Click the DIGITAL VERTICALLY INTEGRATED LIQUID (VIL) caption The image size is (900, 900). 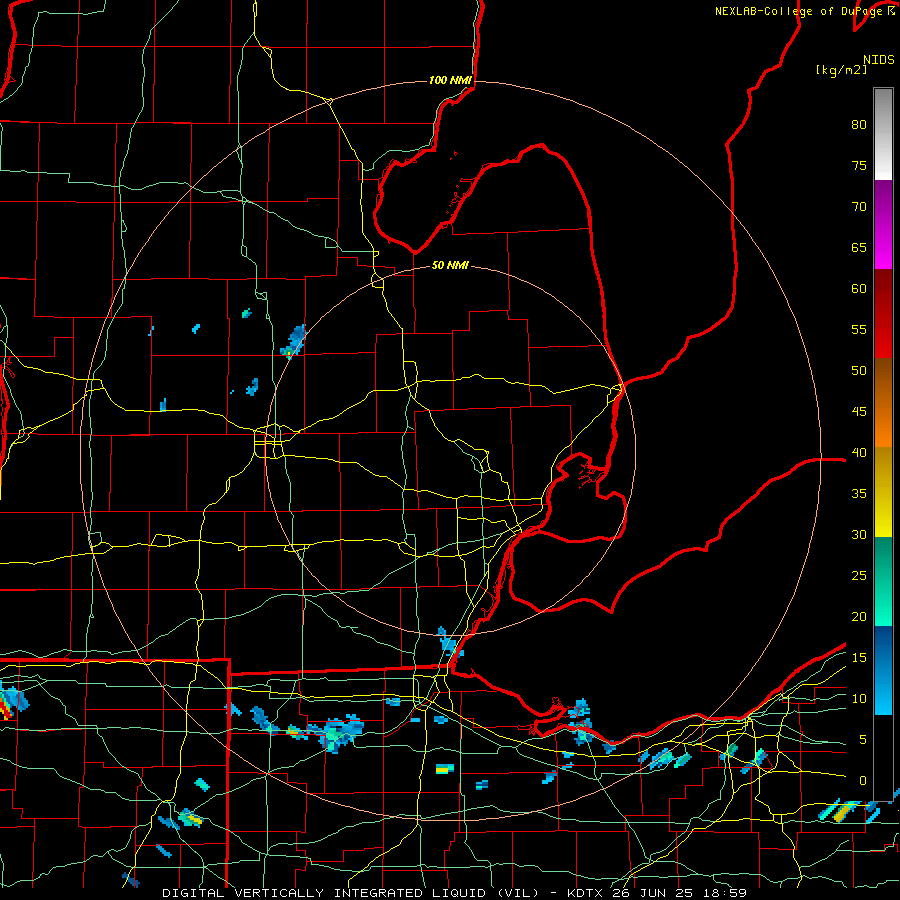[351, 893]
